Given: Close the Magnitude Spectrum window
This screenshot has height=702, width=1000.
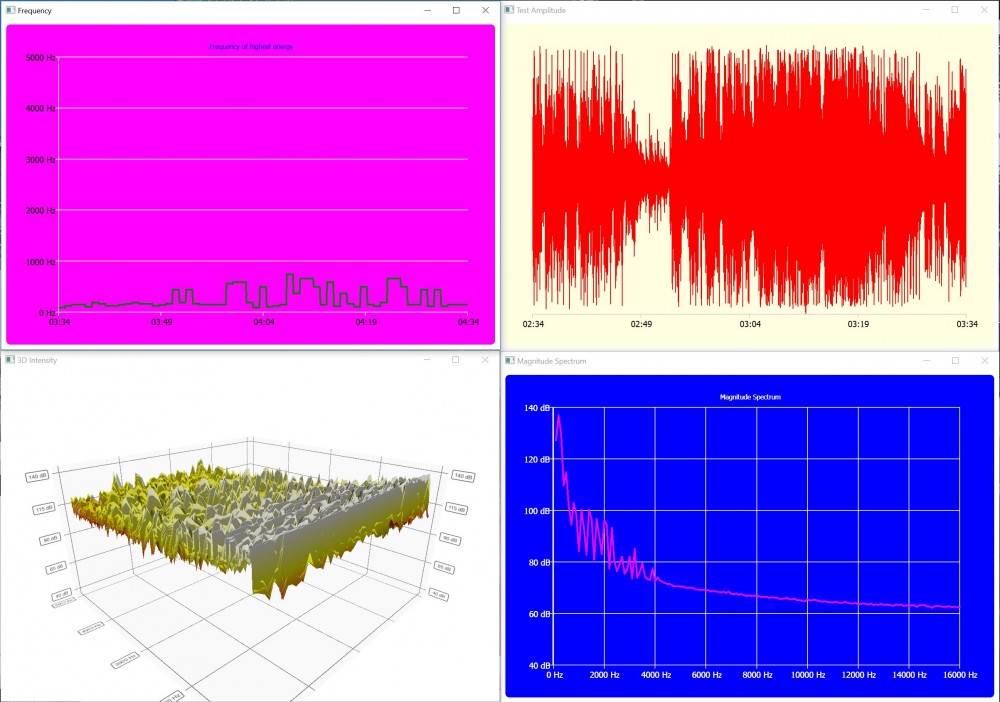Looking at the screenshot, I should point(984,360).
